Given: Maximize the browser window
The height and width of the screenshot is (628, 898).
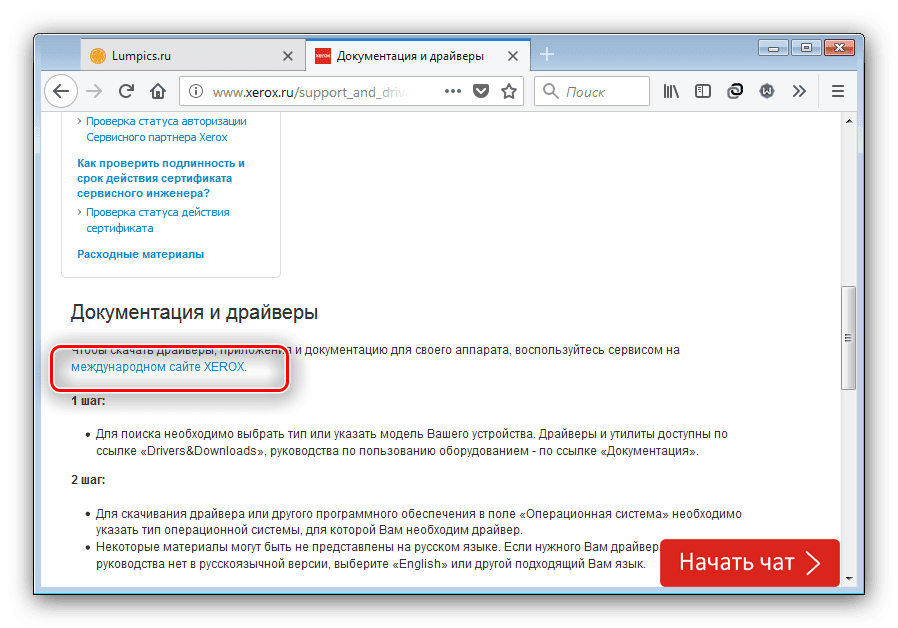Looking at the screenshot, I should (806, 48).
